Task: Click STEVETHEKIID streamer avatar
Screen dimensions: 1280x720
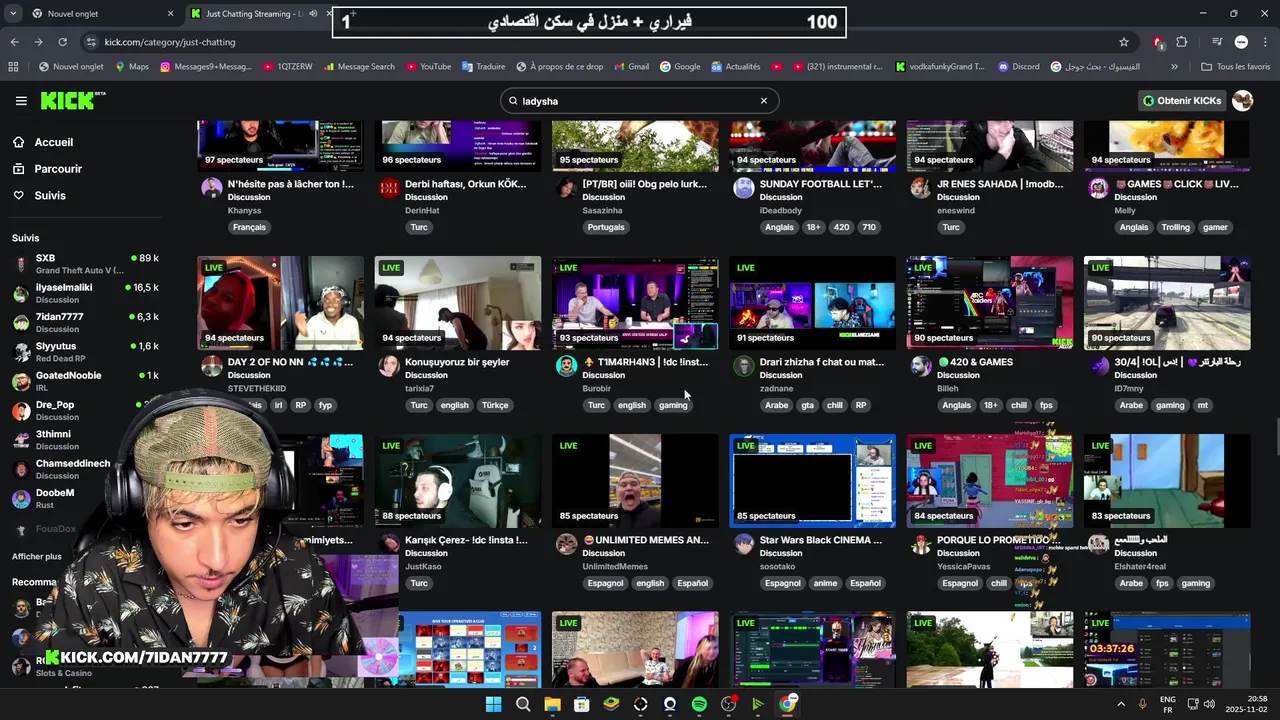Action: pos(212,365)
